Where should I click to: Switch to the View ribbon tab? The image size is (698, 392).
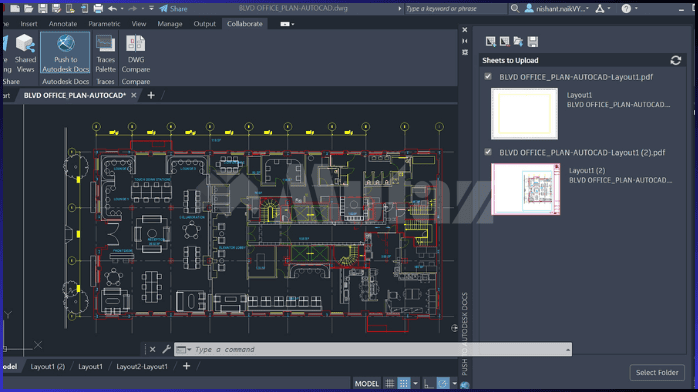pyautogui.click(x=138, y=24)
